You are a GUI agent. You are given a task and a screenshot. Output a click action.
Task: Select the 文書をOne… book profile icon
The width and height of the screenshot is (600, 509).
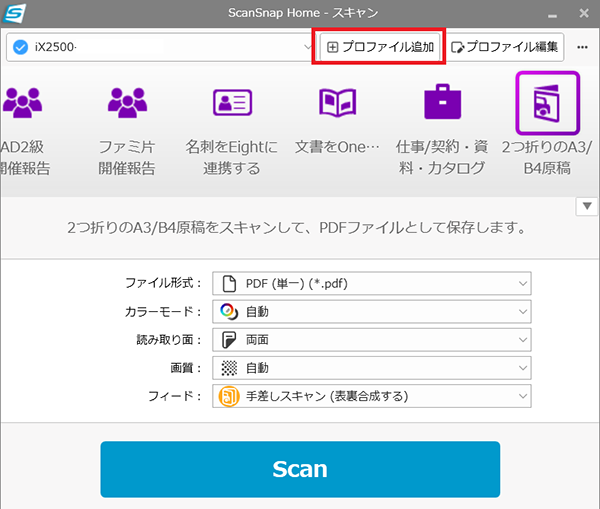pyautogui.click(x=338, y=103)
